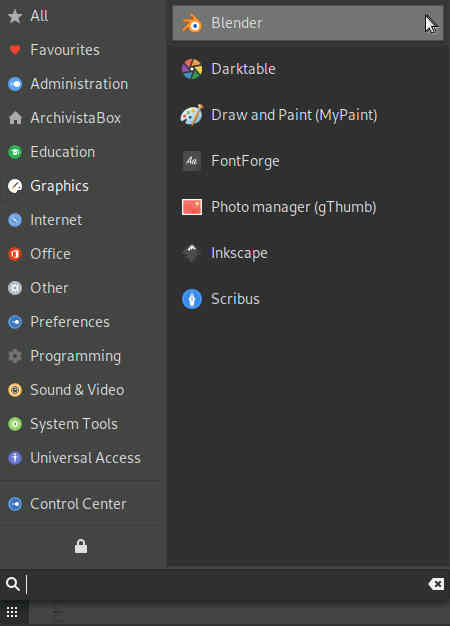
Task: Open the Preferences category label
Action: (x=70, y=322)
